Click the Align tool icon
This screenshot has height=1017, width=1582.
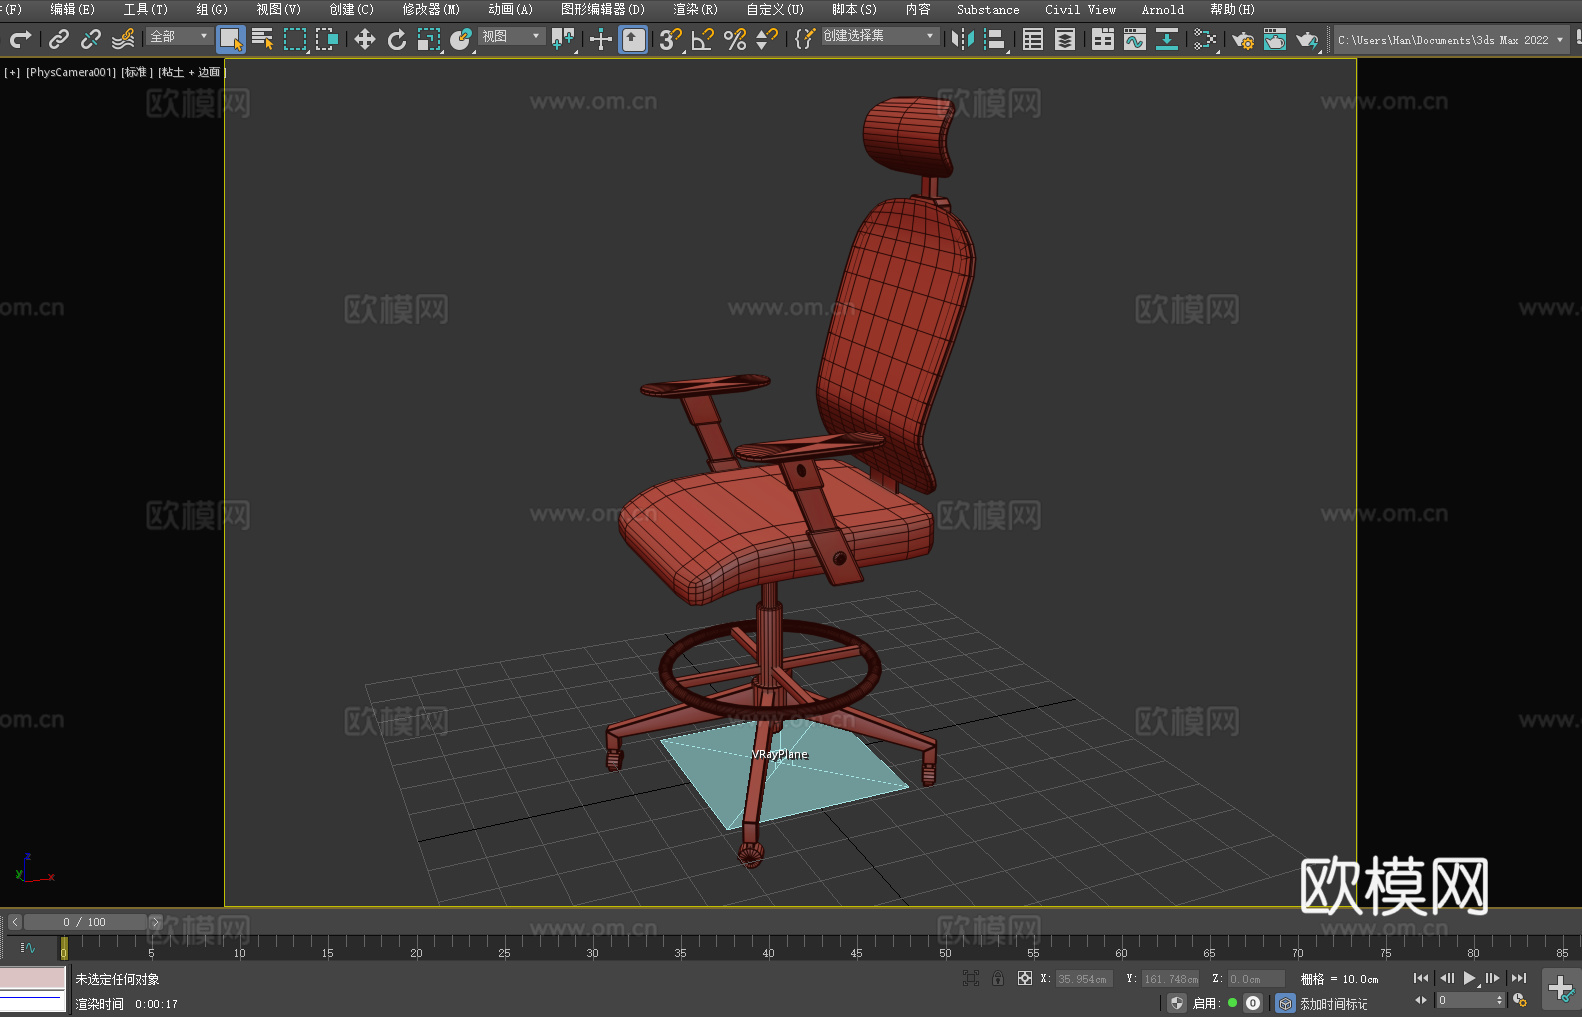[x=995, y=39]
